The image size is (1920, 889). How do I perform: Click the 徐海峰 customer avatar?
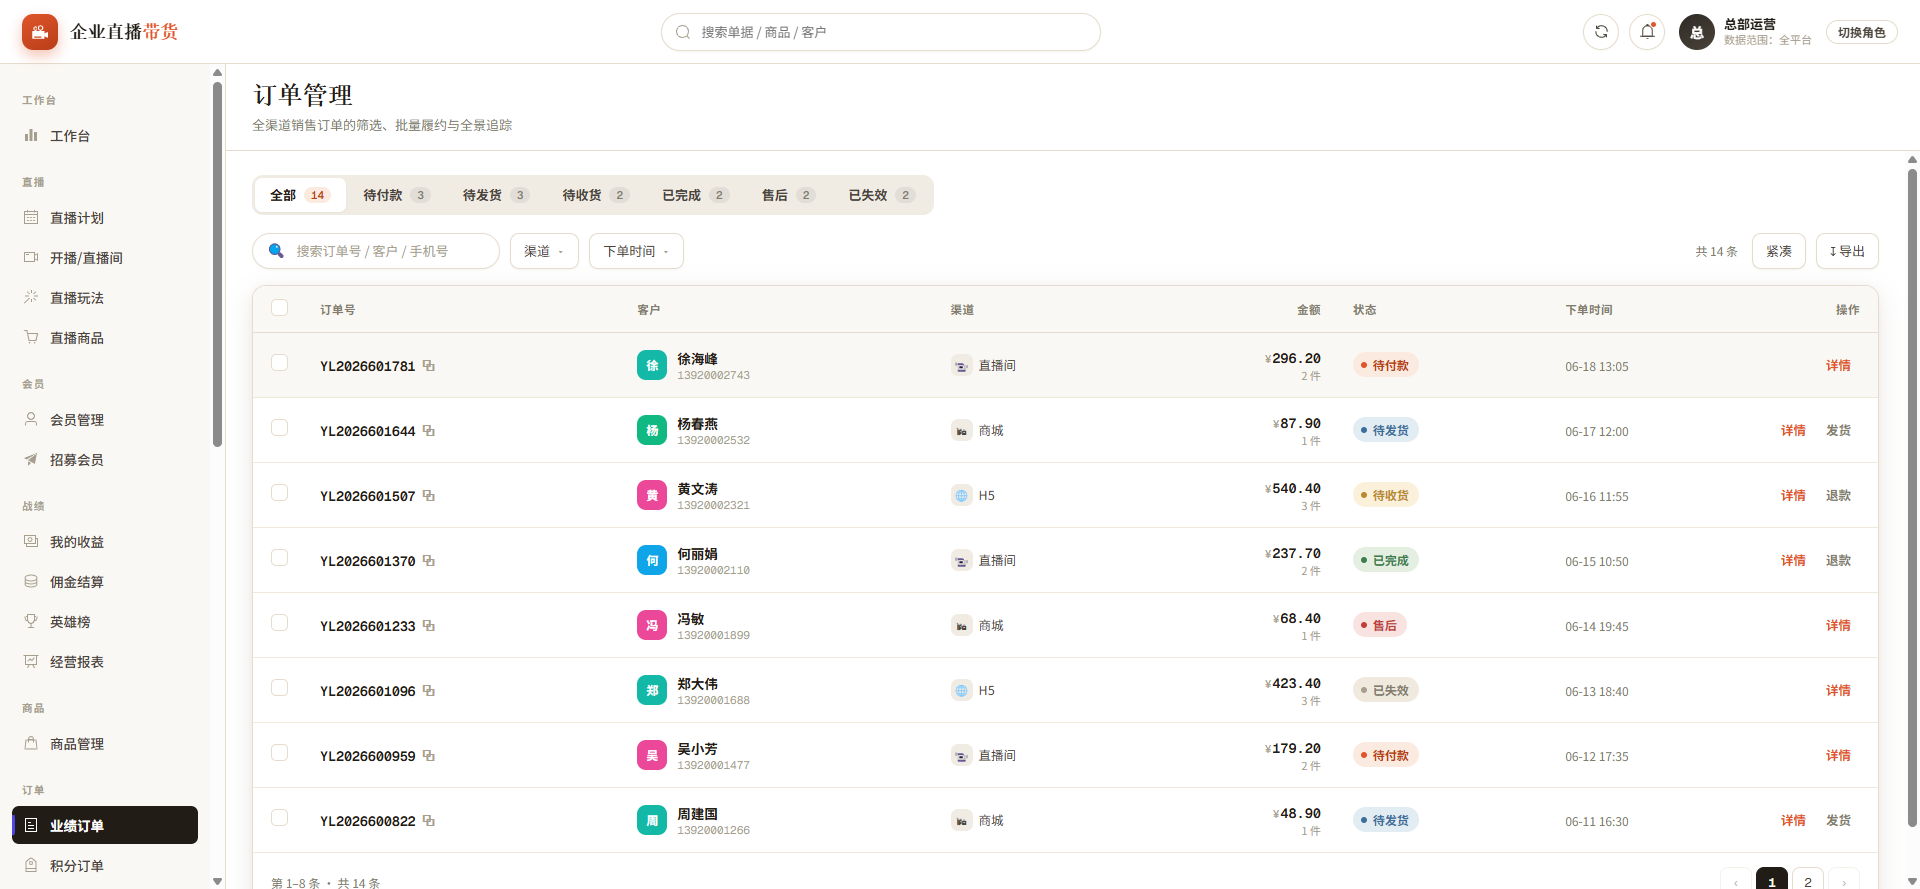pyautogui.click(x=652, y=365)
